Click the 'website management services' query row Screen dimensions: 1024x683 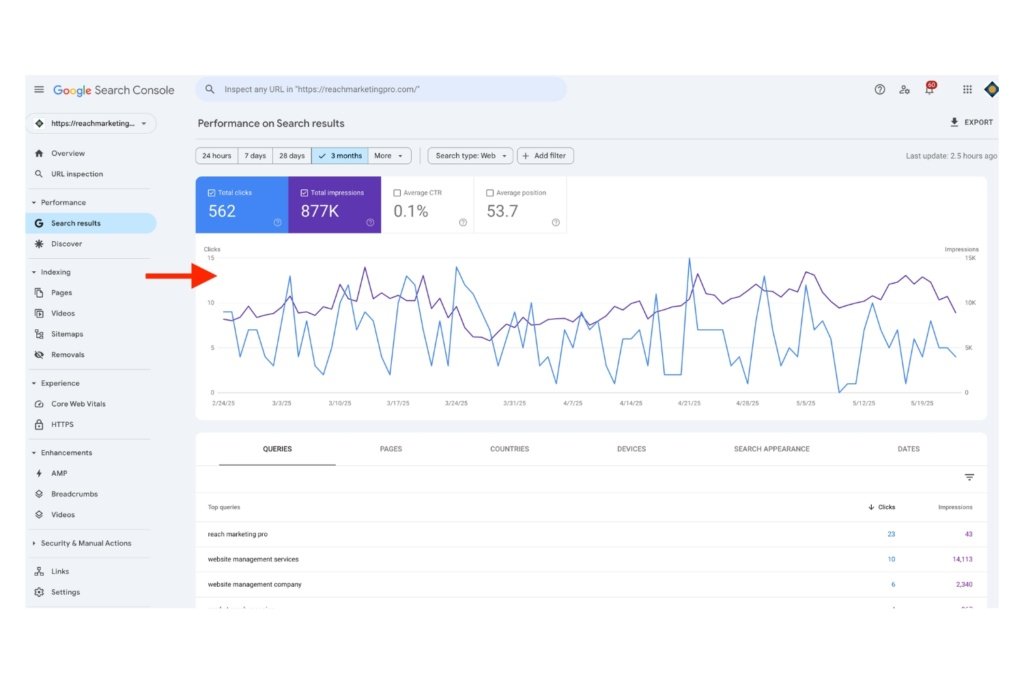591,560
